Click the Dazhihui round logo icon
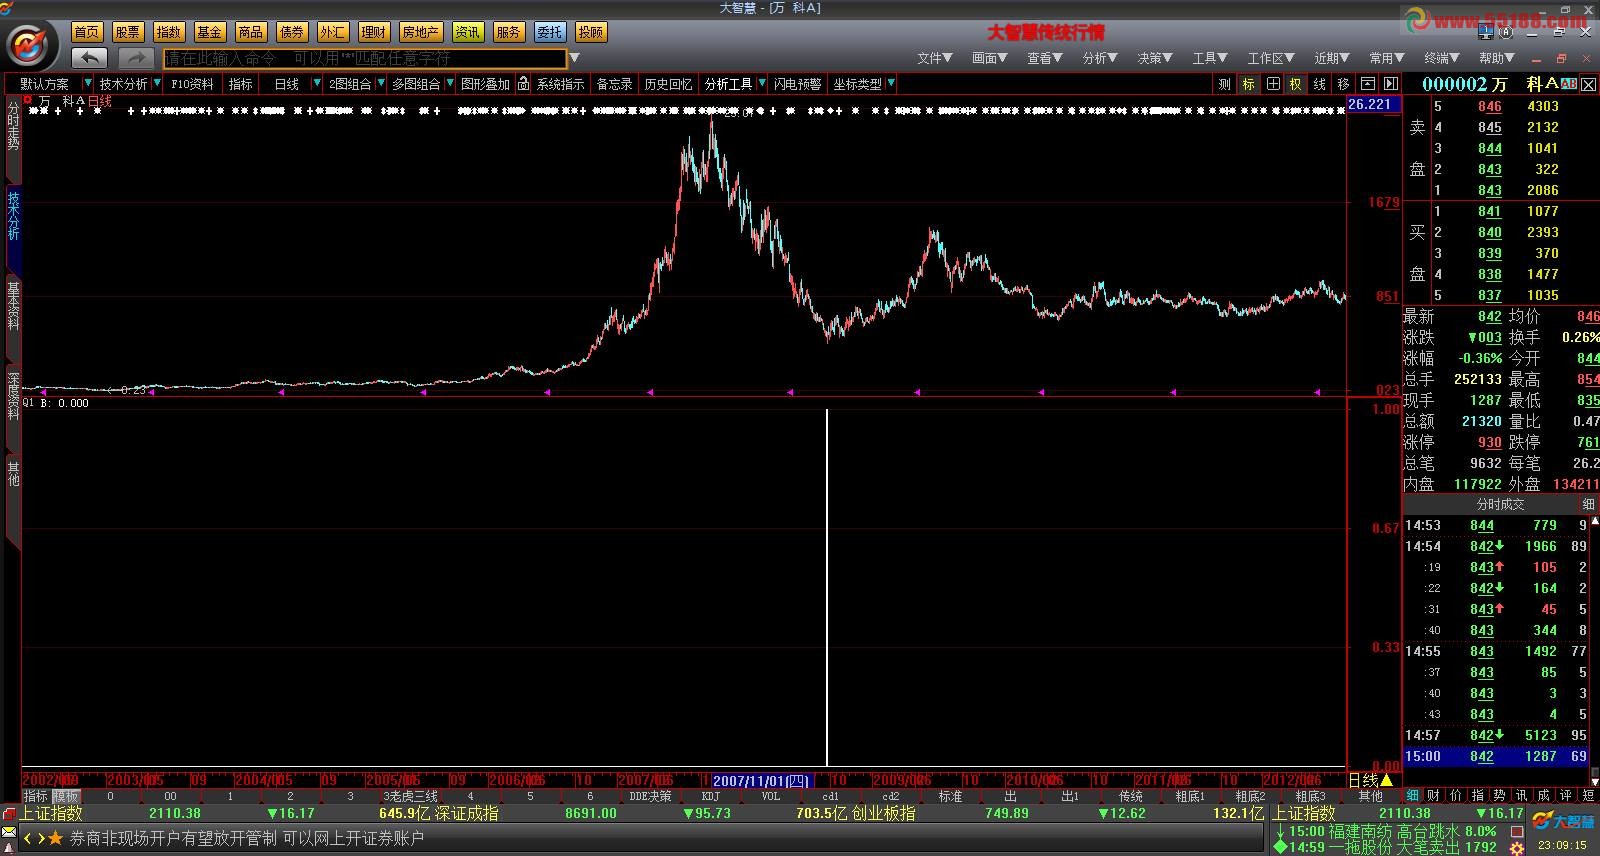Viewport: 1600px width, 856px height. tap(28, 45)
